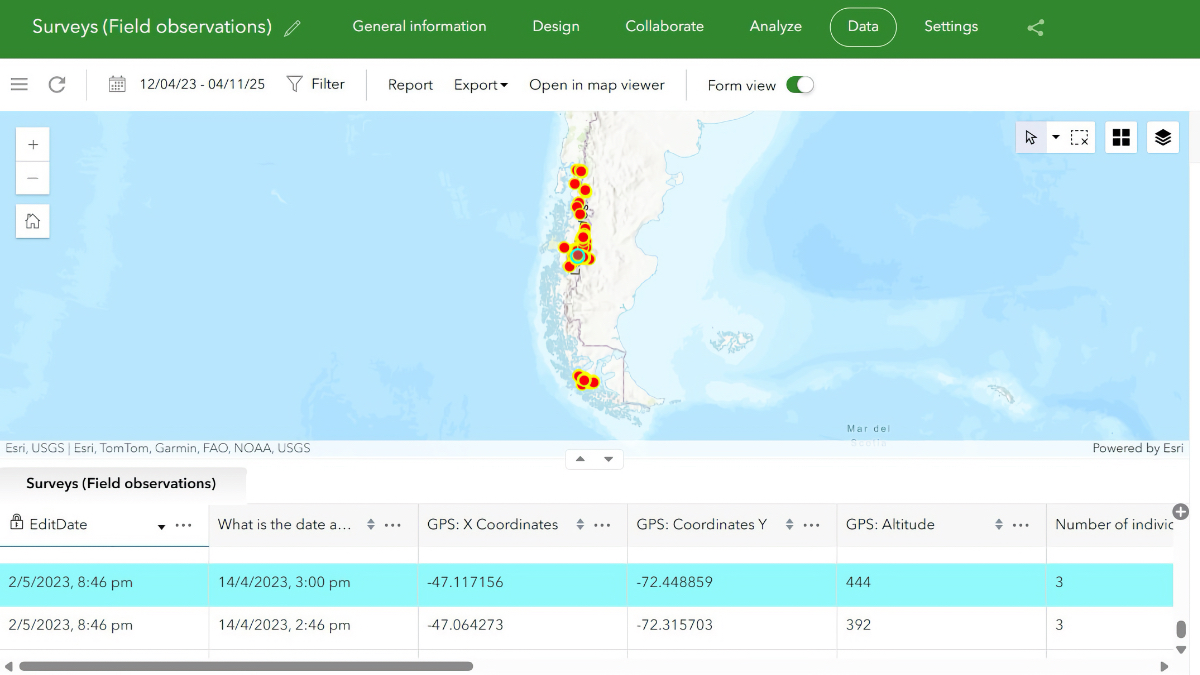
Task: Click the horizontal table scrollbar
Action: click(246, 666)
